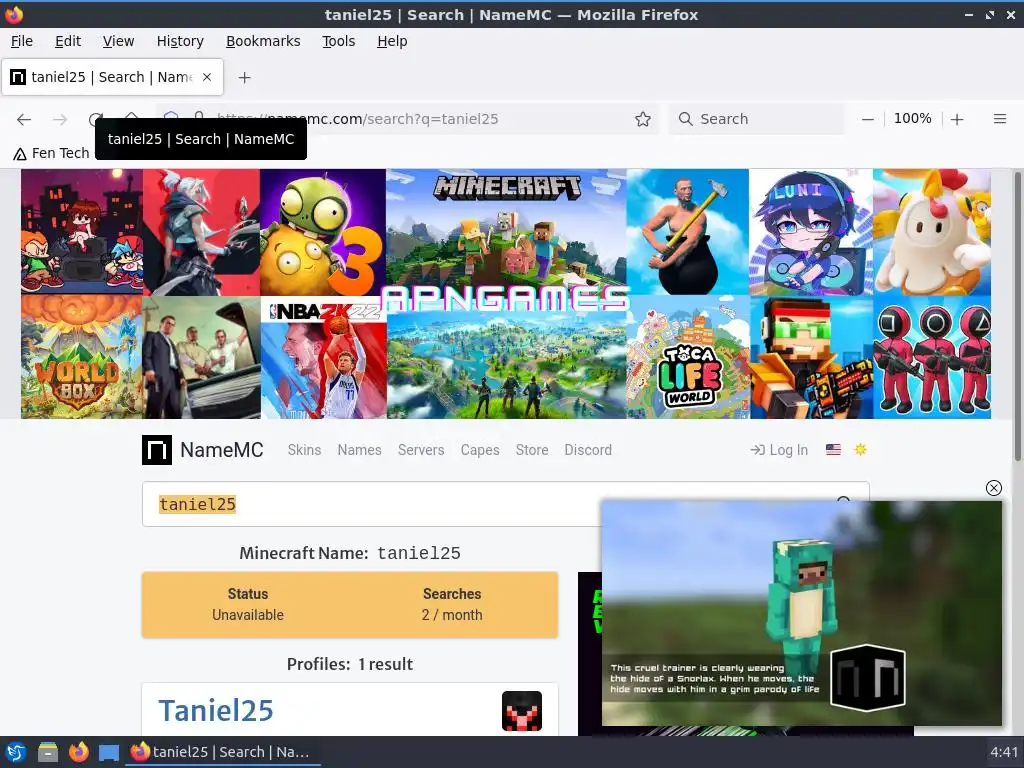Screen dimensions: 1024x768
Task: Open the Taniel25 profile link
Action: pos(216,711)
